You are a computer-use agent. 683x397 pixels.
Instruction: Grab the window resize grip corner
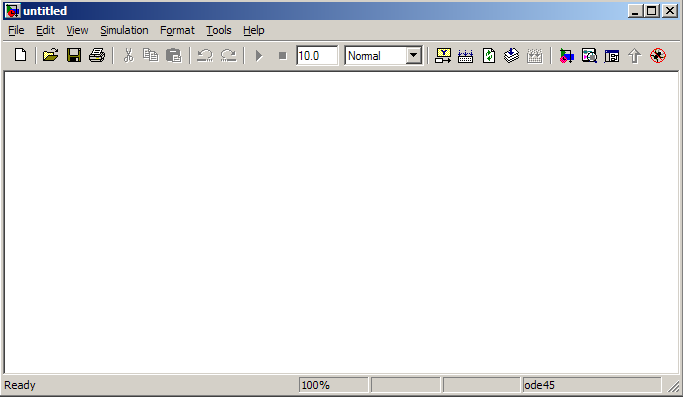tap(673, 386)
